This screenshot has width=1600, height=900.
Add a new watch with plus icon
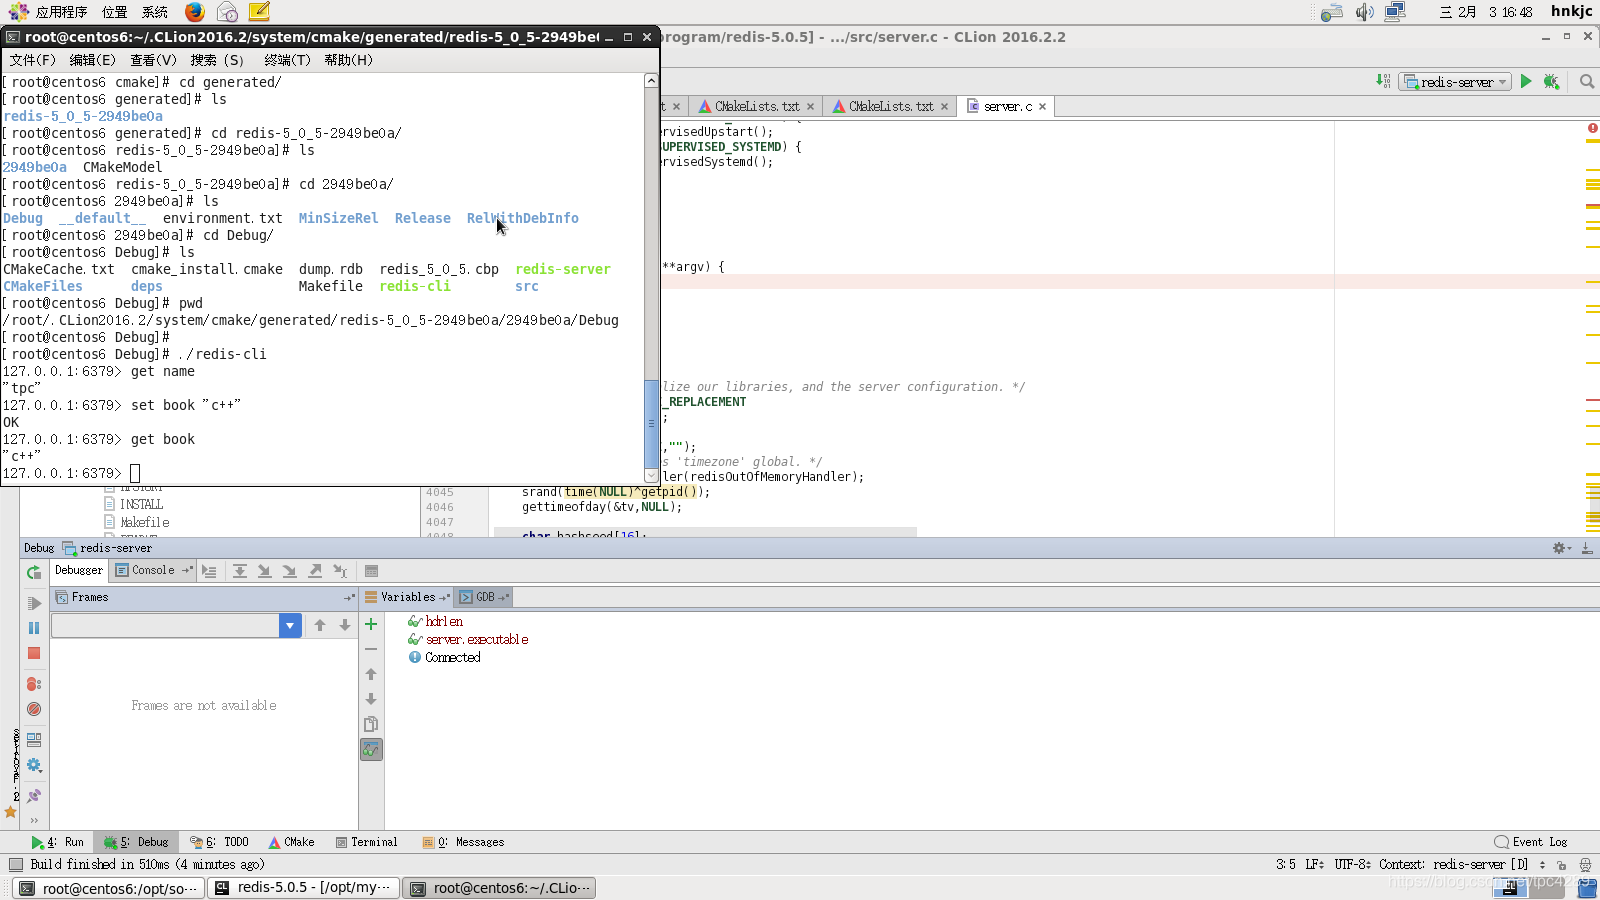click(371, 624)
